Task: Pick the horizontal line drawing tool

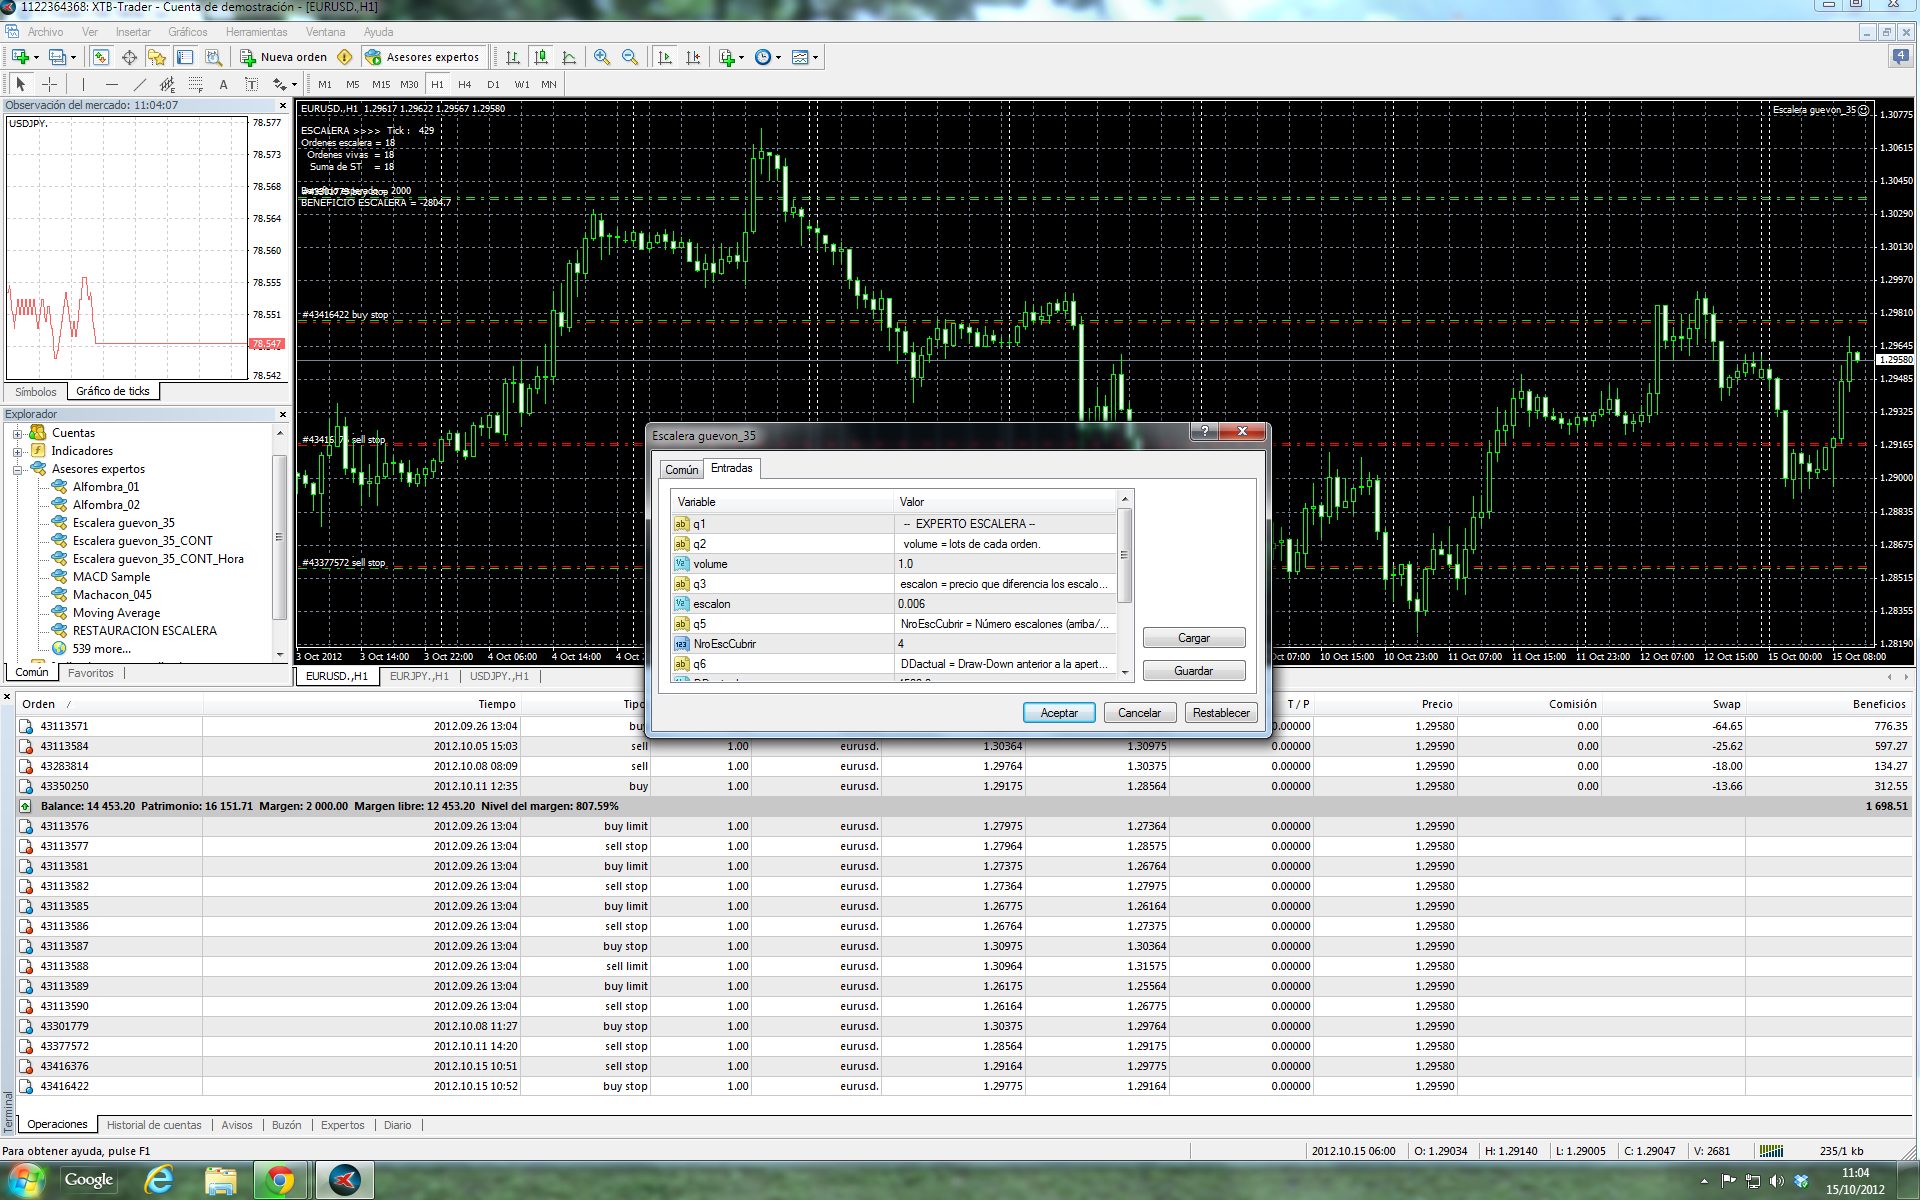Action: click(x=112, y=84)
